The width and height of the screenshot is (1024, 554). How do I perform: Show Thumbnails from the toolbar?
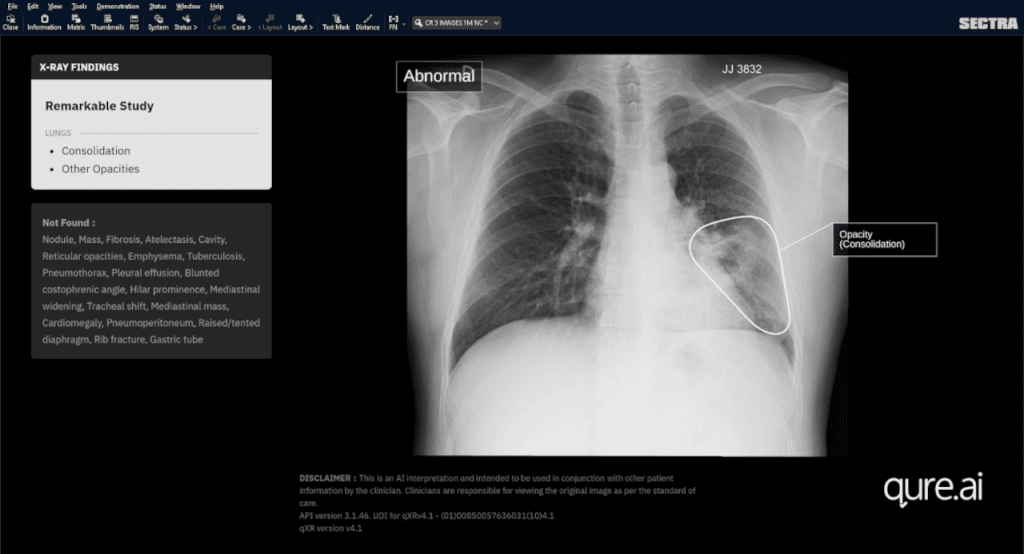pos(107,23)
